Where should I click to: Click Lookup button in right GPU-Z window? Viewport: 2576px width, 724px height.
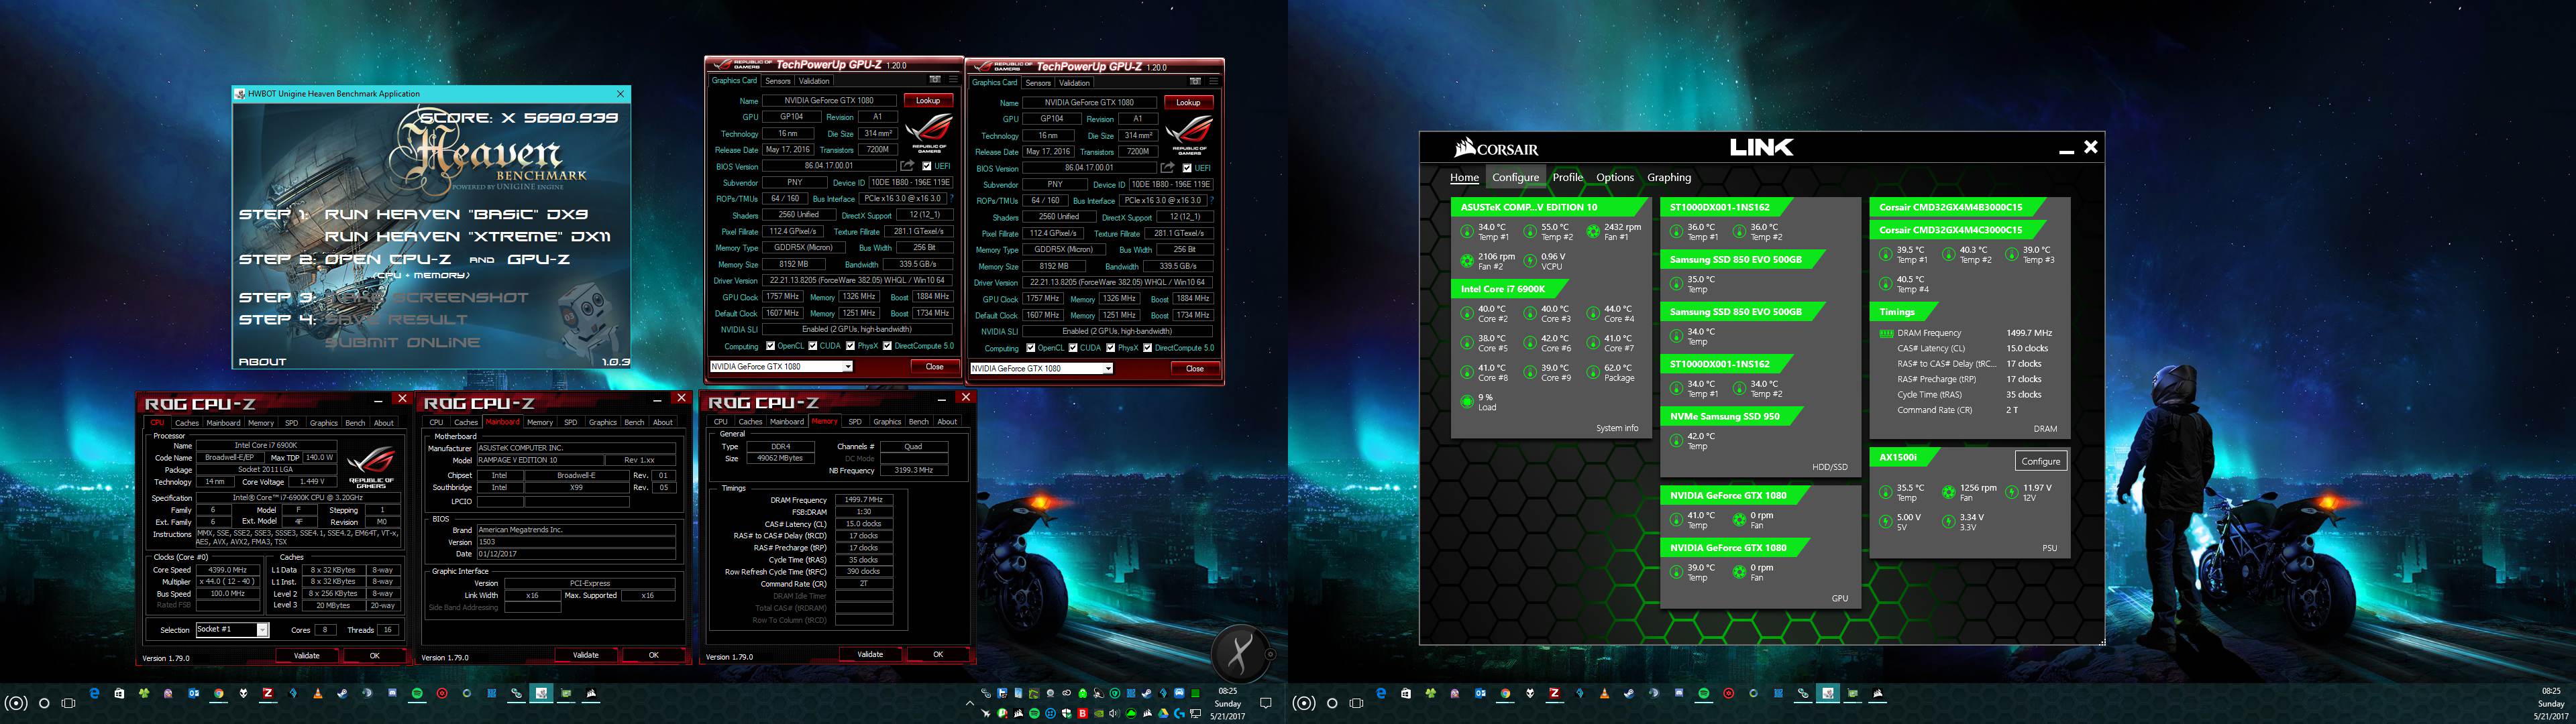pos(1188,102)
